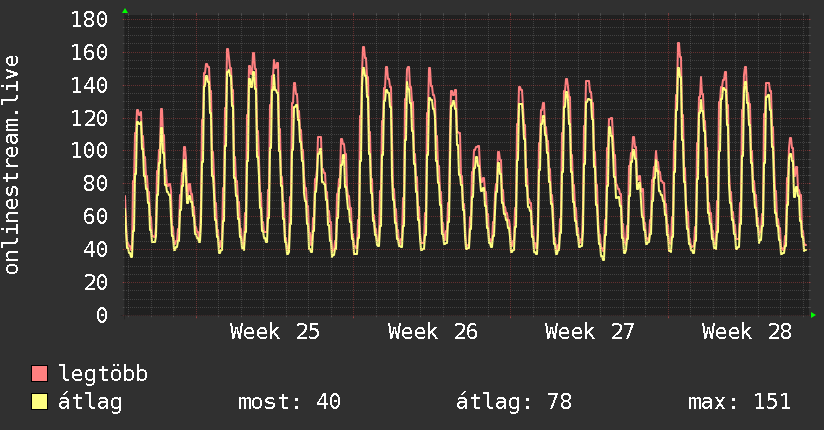Click the 140 y-axis tick label

click(x=89, y=85)
